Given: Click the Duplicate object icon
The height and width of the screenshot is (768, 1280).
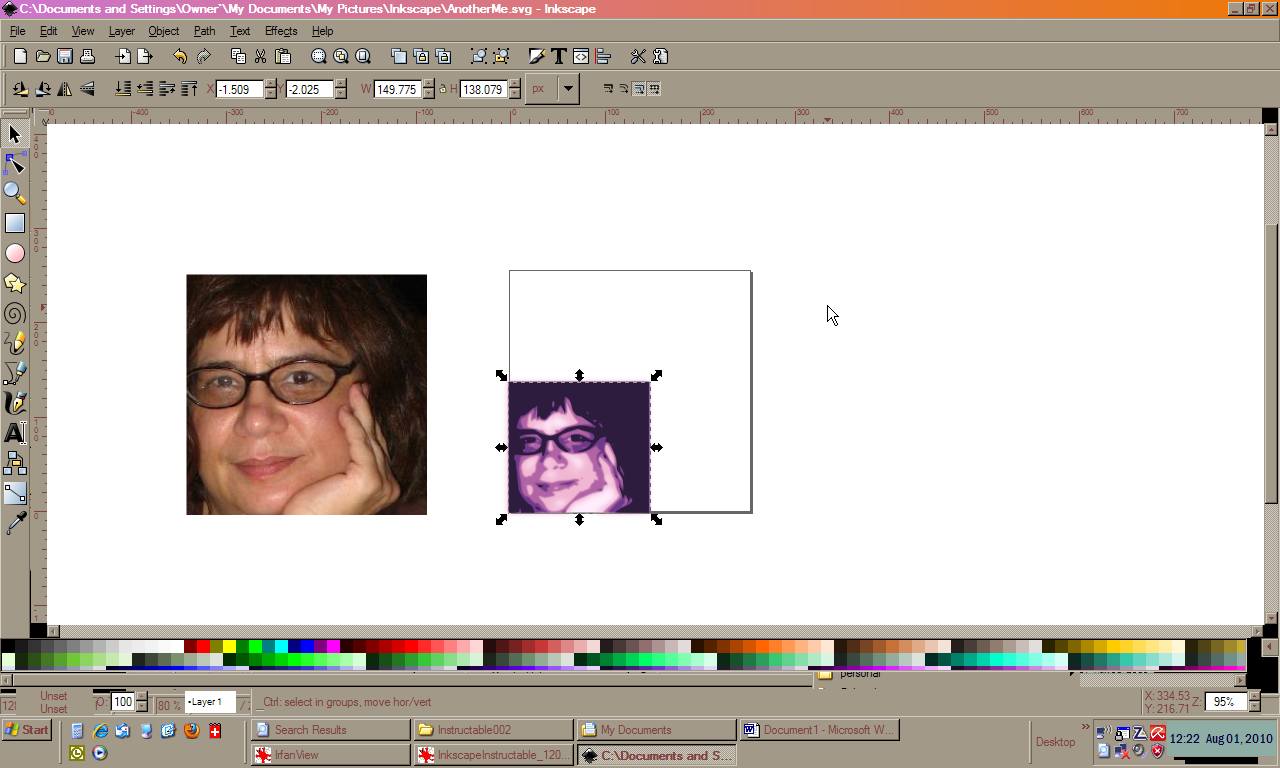Looking at the screenshot, I should click(x=399, y=56).
